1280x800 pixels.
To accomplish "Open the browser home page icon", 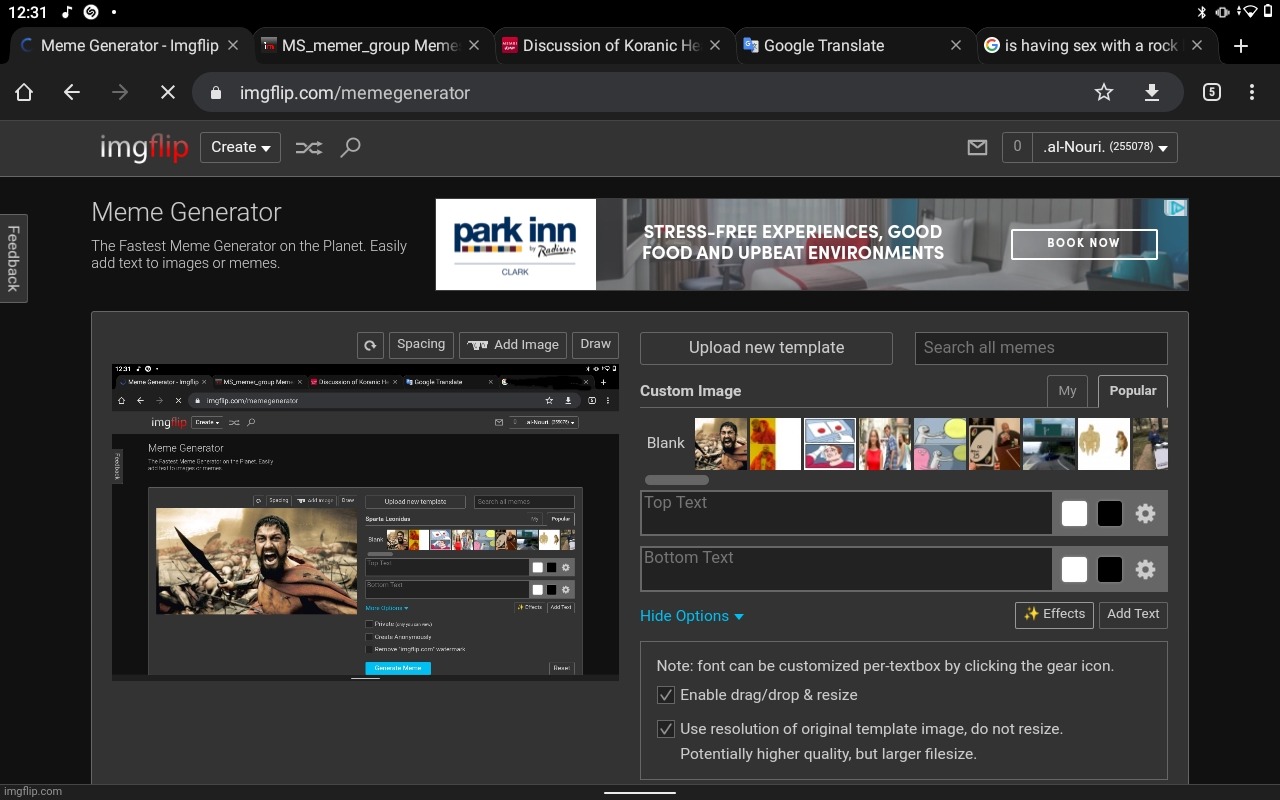I will click(24, 93).
